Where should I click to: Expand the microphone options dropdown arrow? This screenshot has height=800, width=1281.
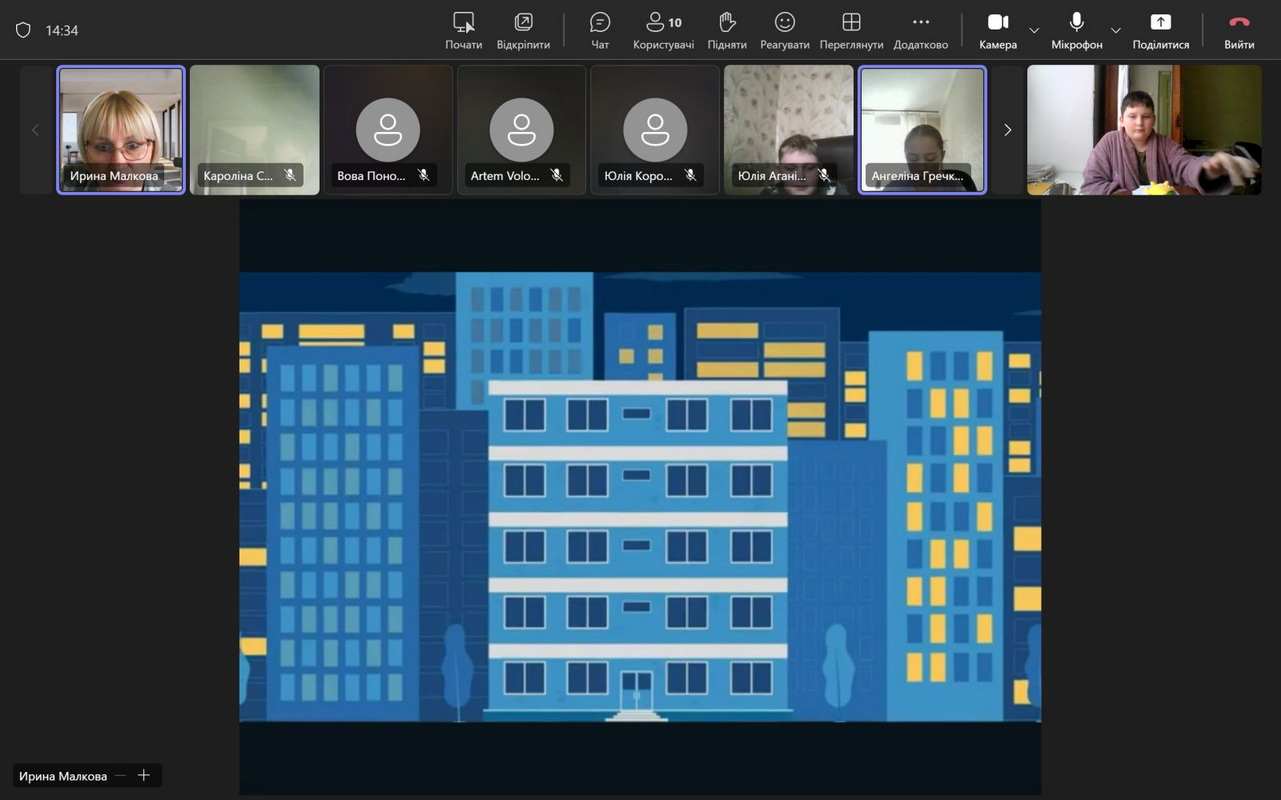[x=1115, y=30]
